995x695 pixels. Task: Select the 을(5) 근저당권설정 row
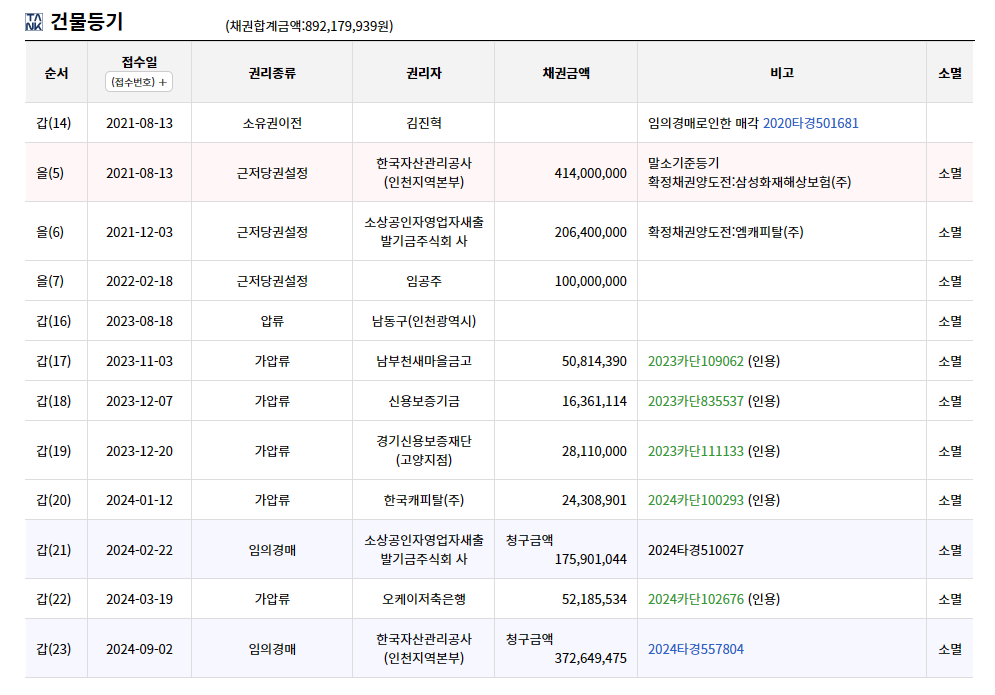click(499, 173)
